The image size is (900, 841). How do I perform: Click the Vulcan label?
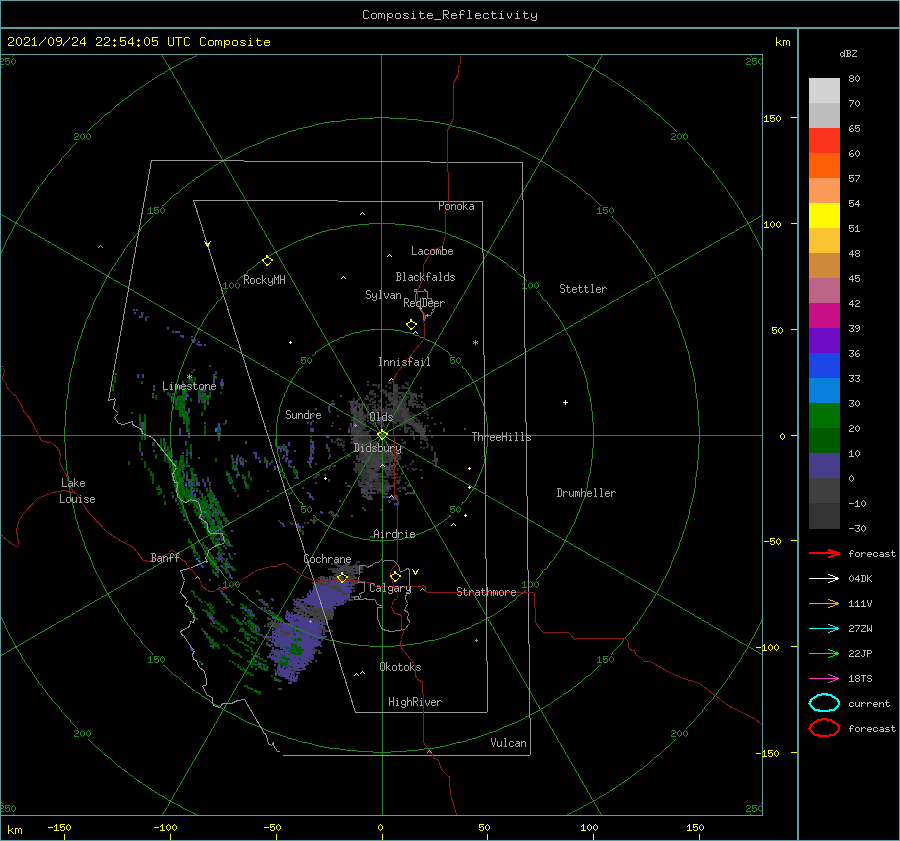click(x=508, y=743)
